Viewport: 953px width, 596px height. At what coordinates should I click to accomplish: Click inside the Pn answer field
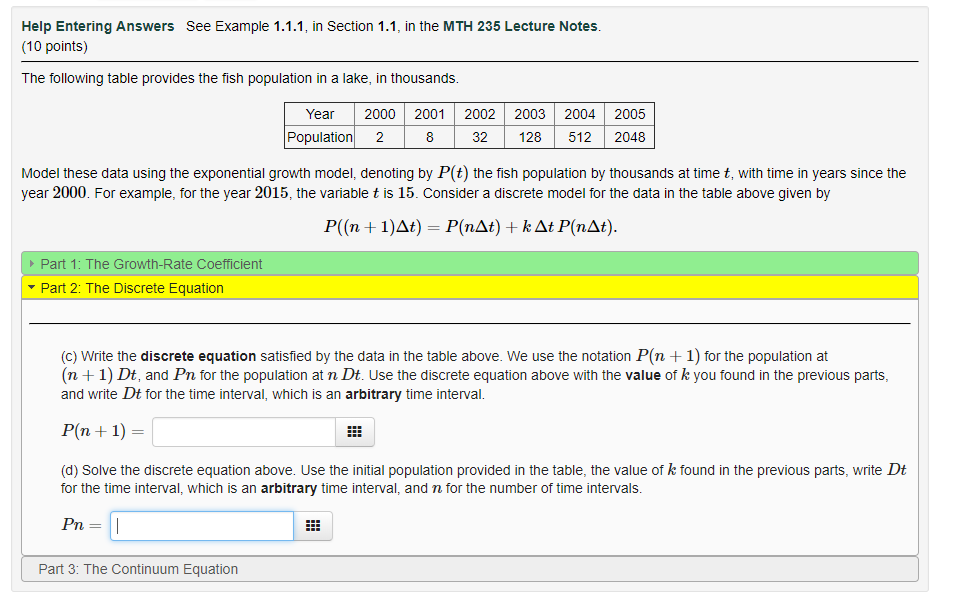click(200, 524)
